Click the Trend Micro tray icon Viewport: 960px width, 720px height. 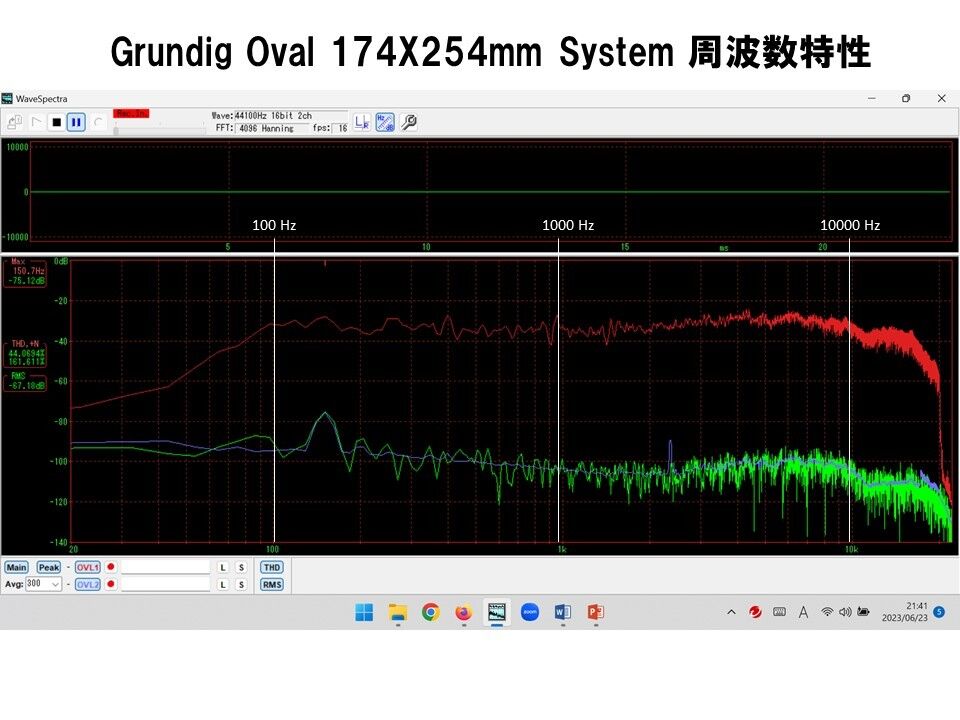tap(756, 612)
